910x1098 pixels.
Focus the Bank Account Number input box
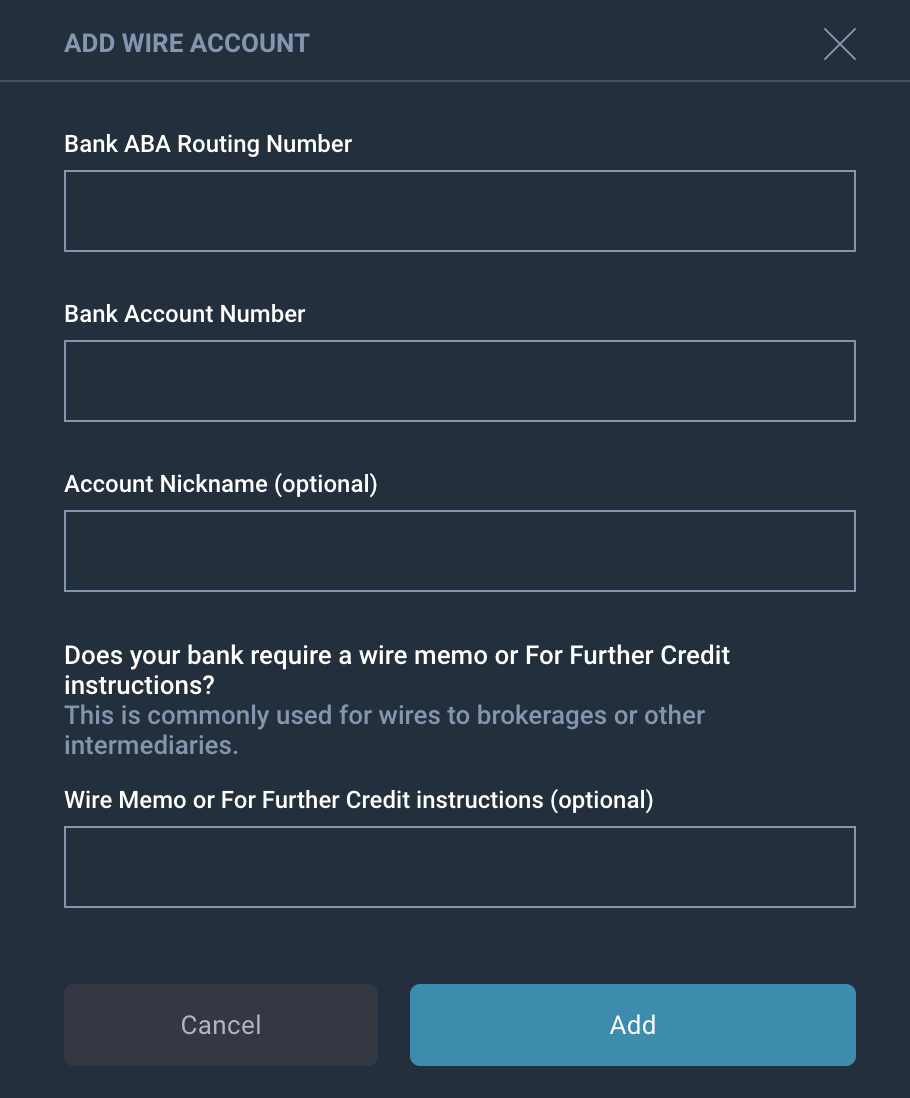coord(460,381)
